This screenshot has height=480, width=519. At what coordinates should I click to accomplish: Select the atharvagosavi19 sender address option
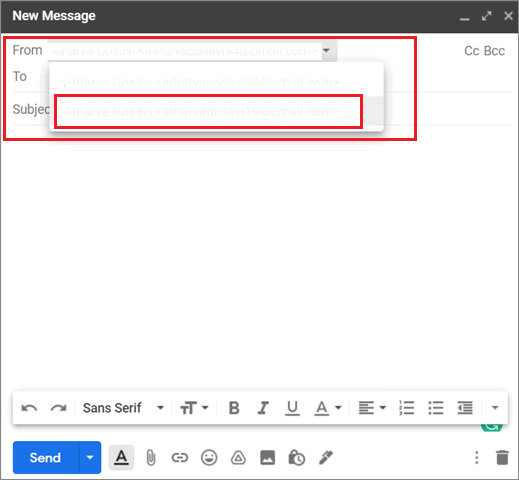pos(208,111)
